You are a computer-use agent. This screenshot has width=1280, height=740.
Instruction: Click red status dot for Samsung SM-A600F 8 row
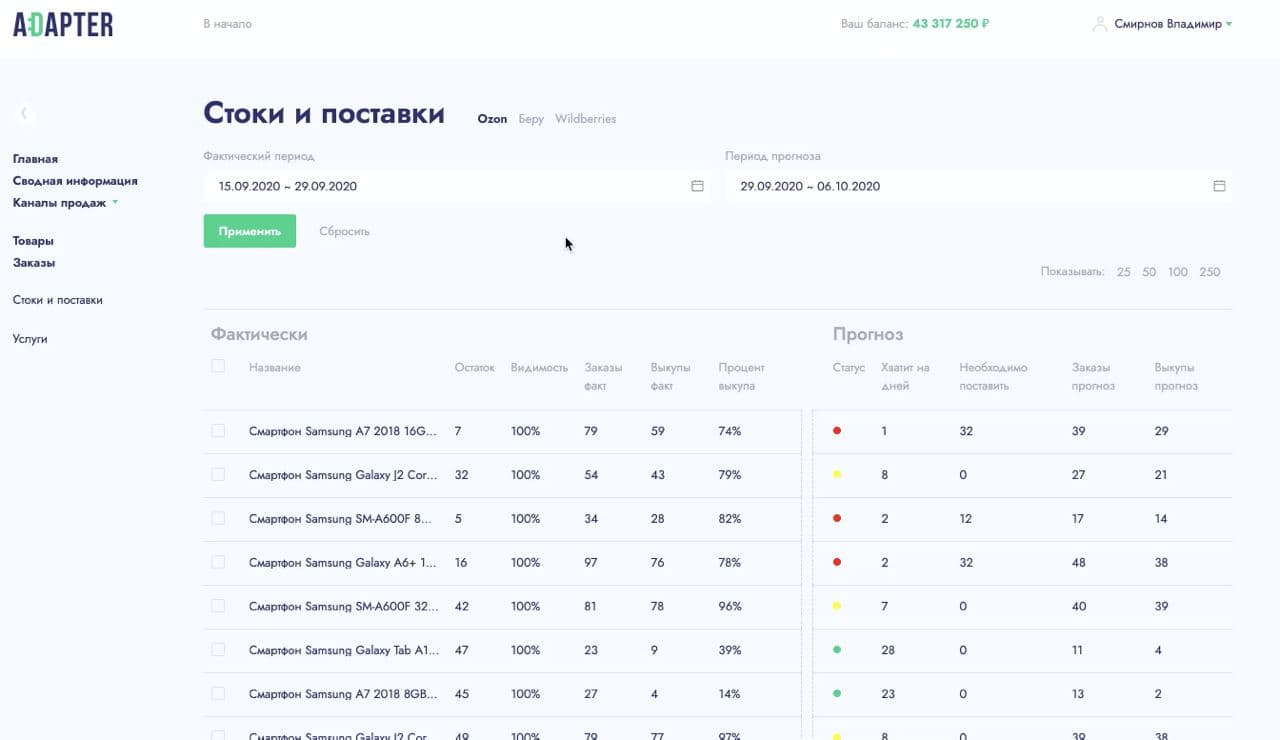click(837, 519)
